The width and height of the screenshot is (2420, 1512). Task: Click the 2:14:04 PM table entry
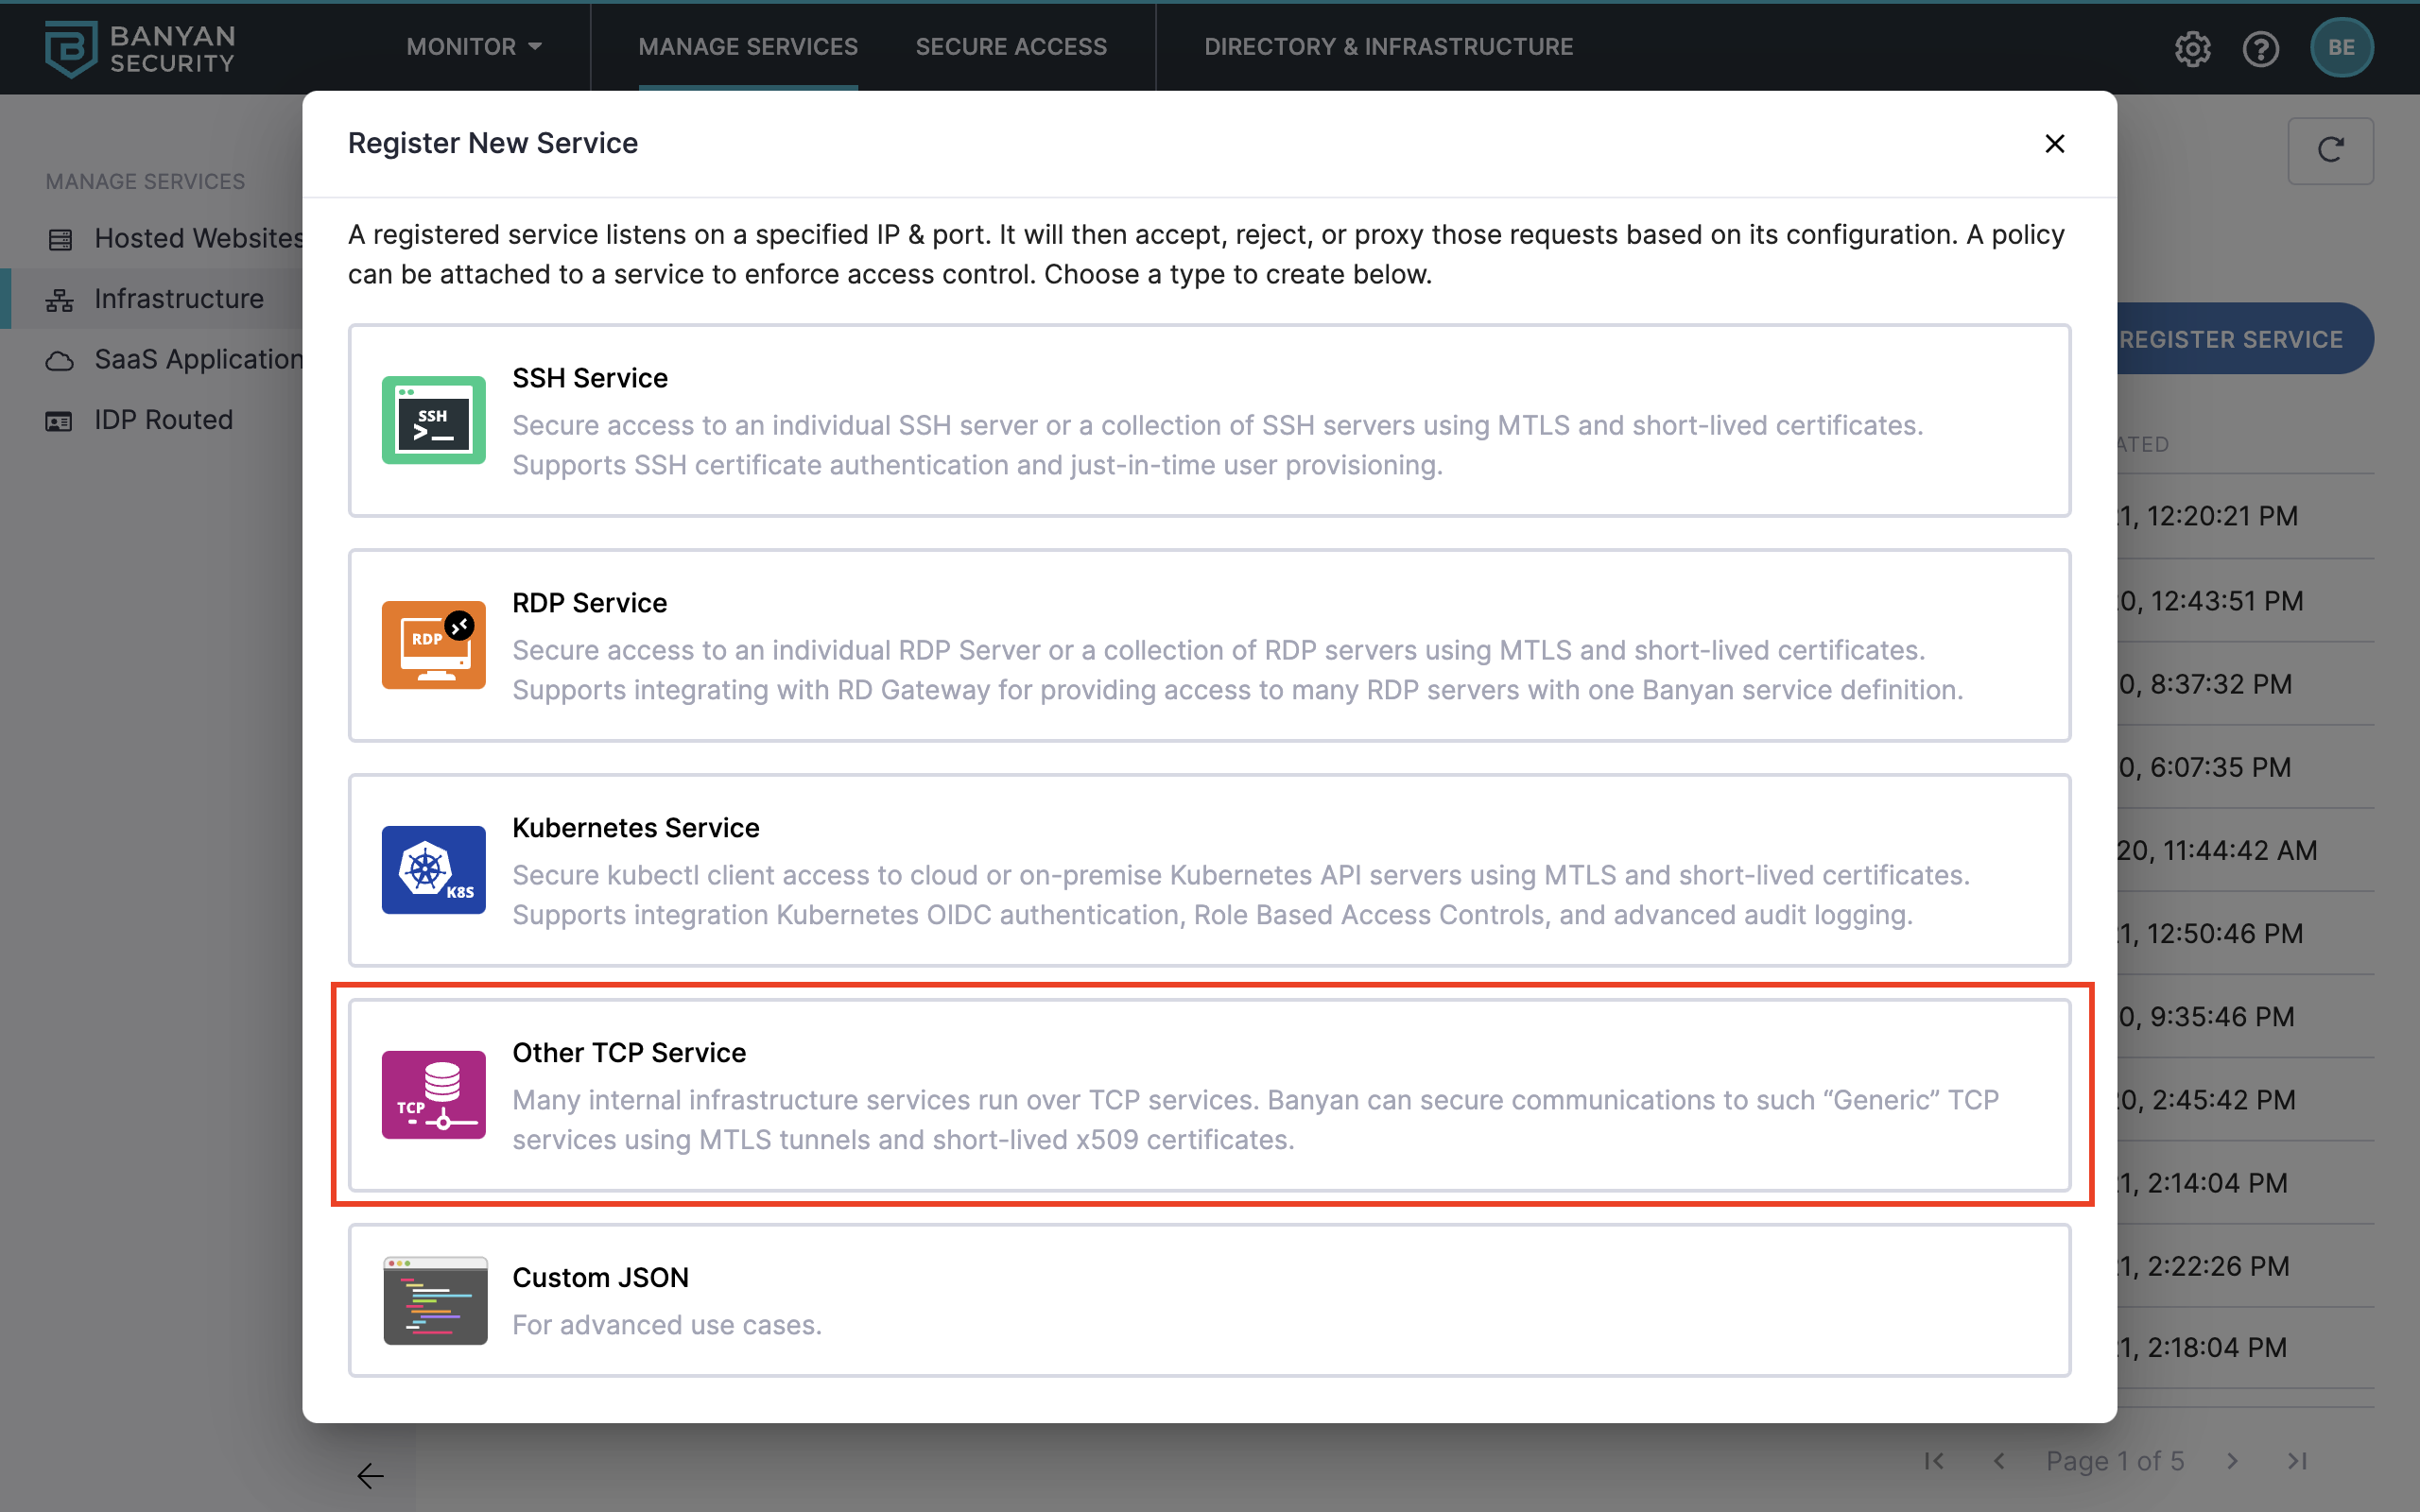[x=2203, y=1183]
